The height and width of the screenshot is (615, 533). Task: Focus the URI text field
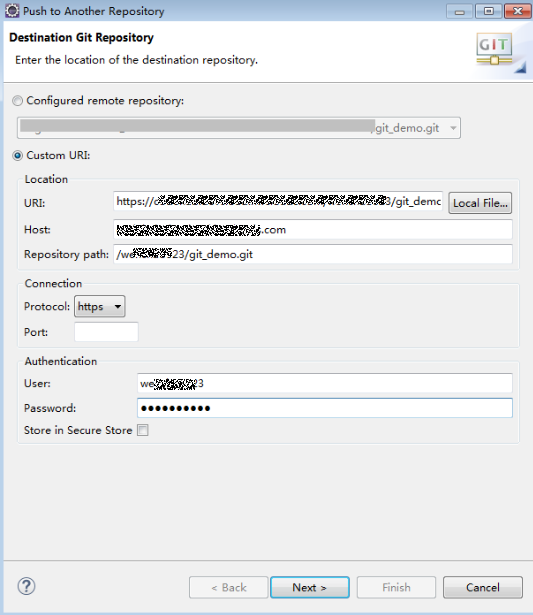278,201
